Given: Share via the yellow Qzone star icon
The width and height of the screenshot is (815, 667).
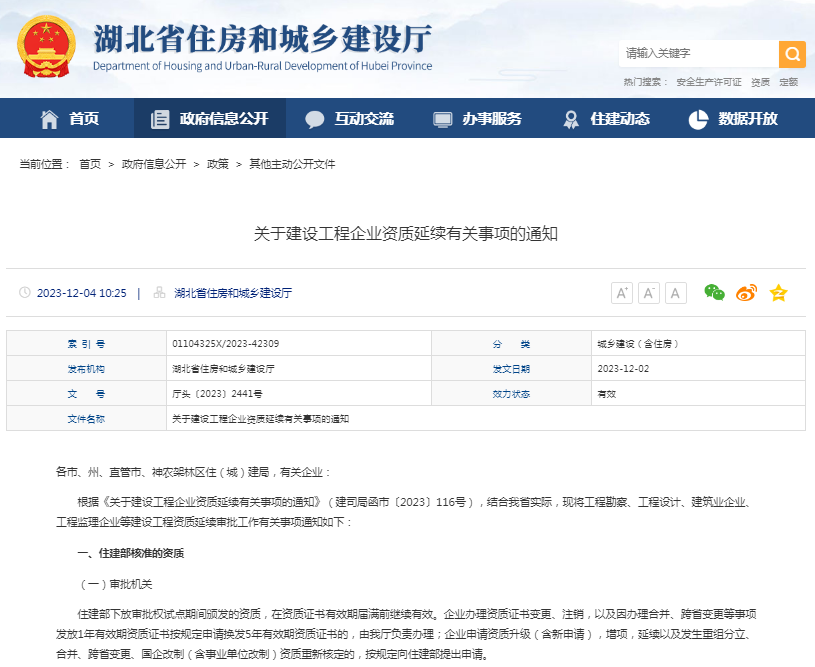Looking at the screenshot, I should click(778, 293).
